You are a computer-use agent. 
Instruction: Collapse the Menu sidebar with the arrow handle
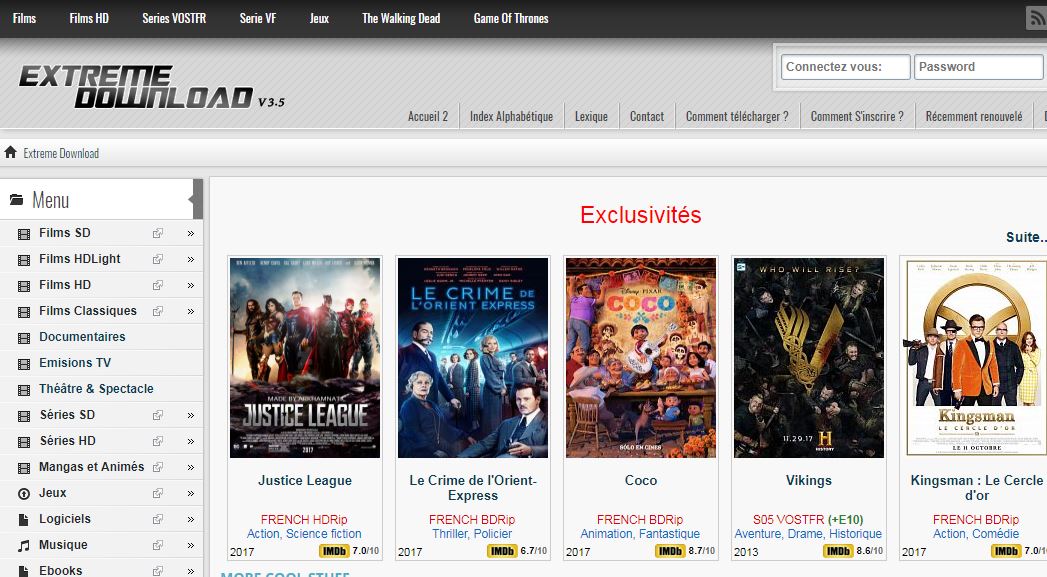(x=197, y=199)
